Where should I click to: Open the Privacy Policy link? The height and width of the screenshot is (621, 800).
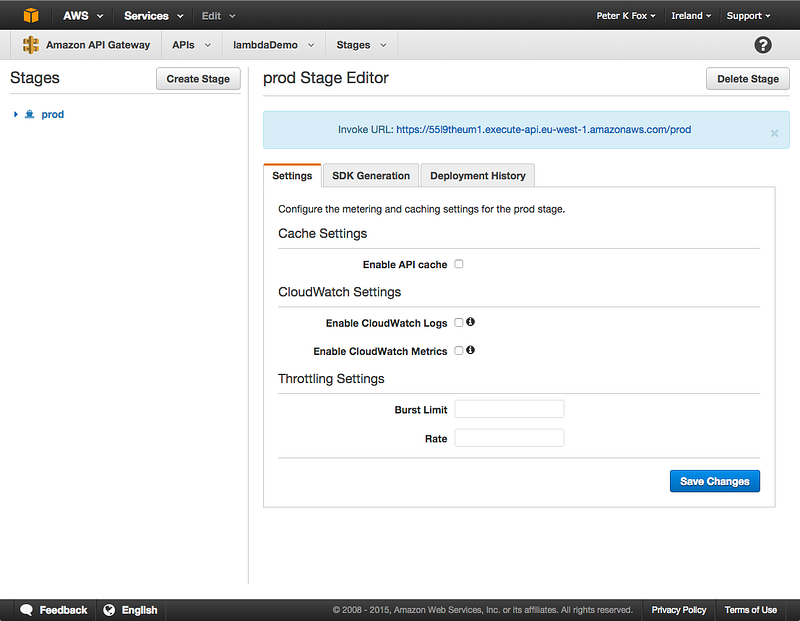679,610
